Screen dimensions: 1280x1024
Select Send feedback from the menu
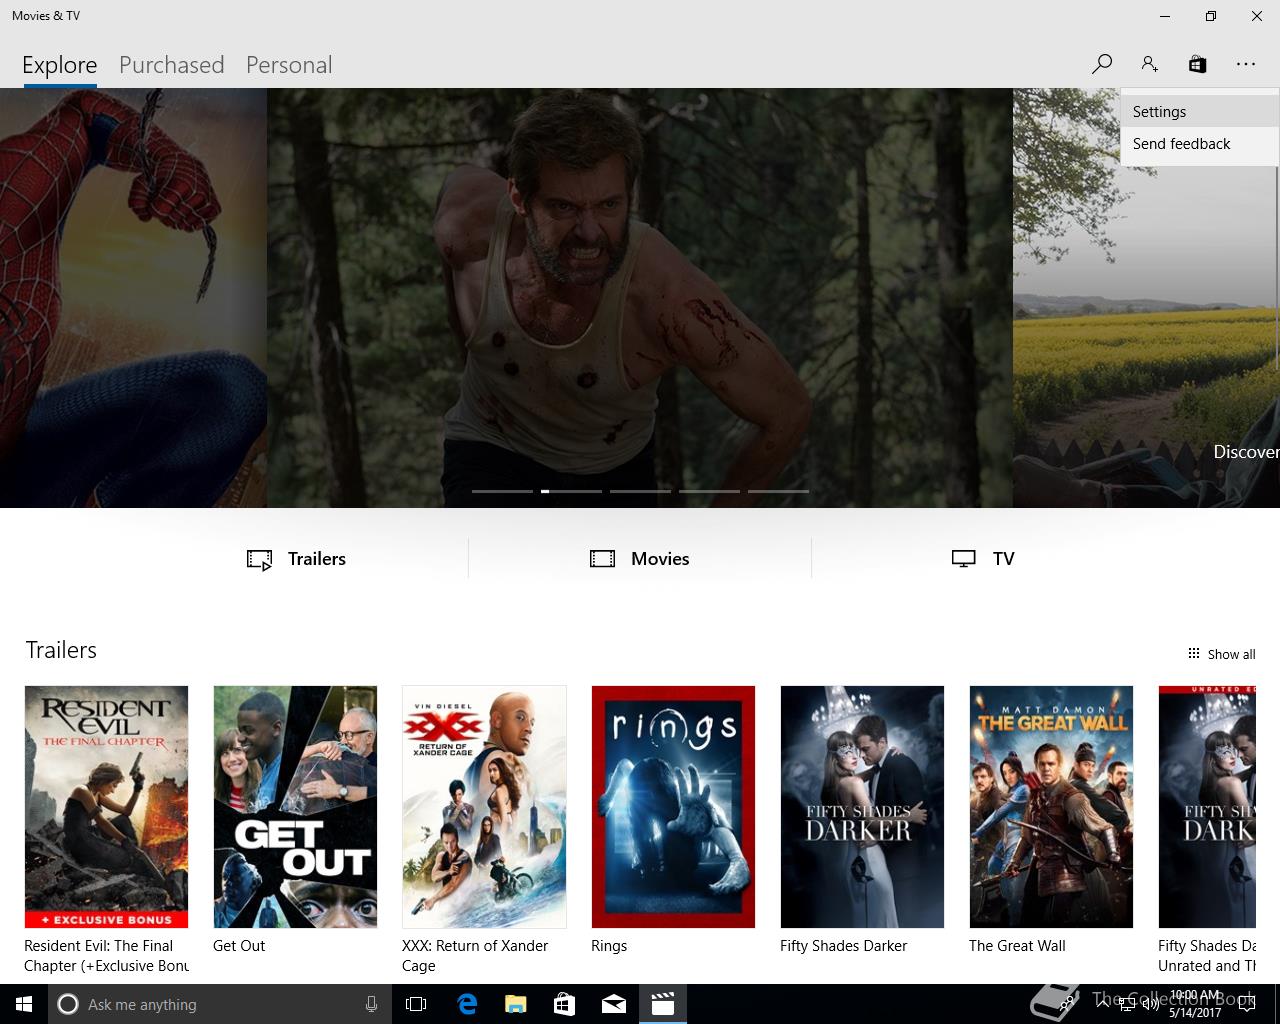tap(1199, 144)
